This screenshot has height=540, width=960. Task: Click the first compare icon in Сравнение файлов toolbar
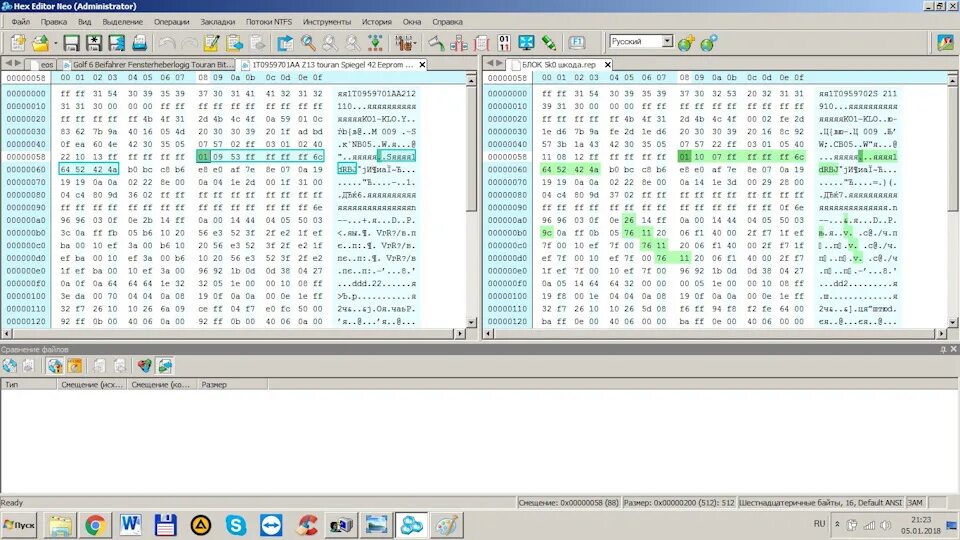[10, 366]
